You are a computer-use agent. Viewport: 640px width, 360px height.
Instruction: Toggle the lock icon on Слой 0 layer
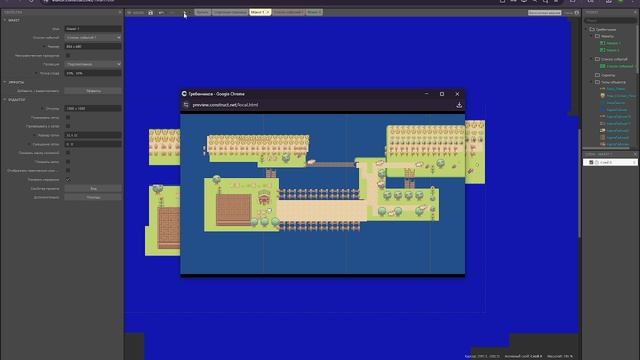click(x=596, y=162)
